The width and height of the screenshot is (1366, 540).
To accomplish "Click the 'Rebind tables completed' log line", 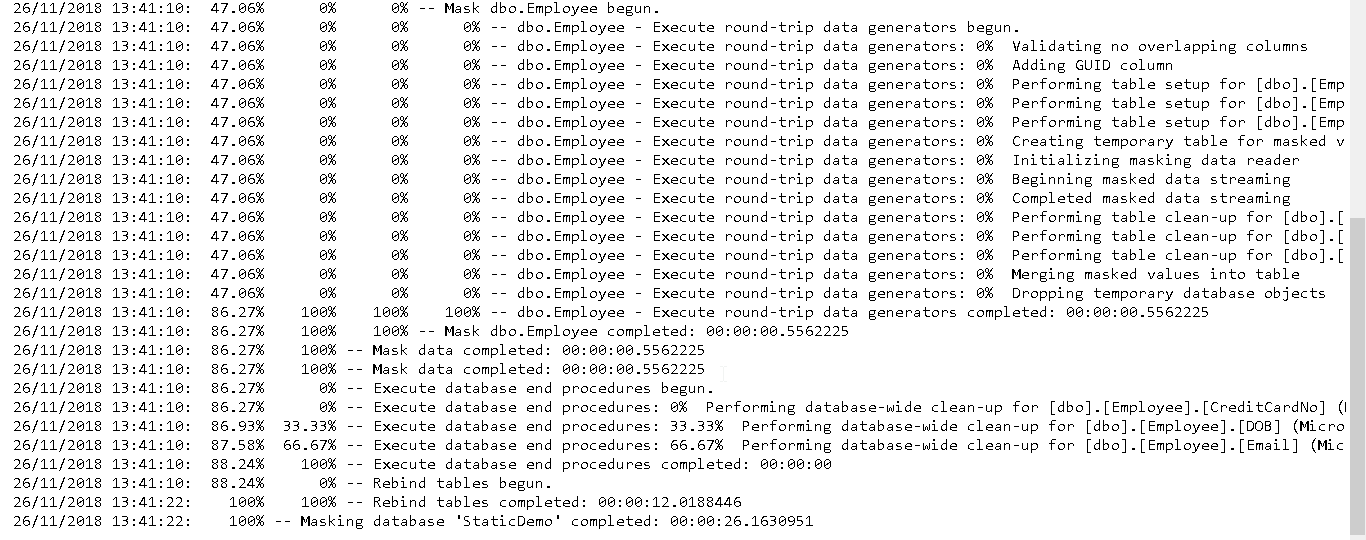I will tap(557, 503).
